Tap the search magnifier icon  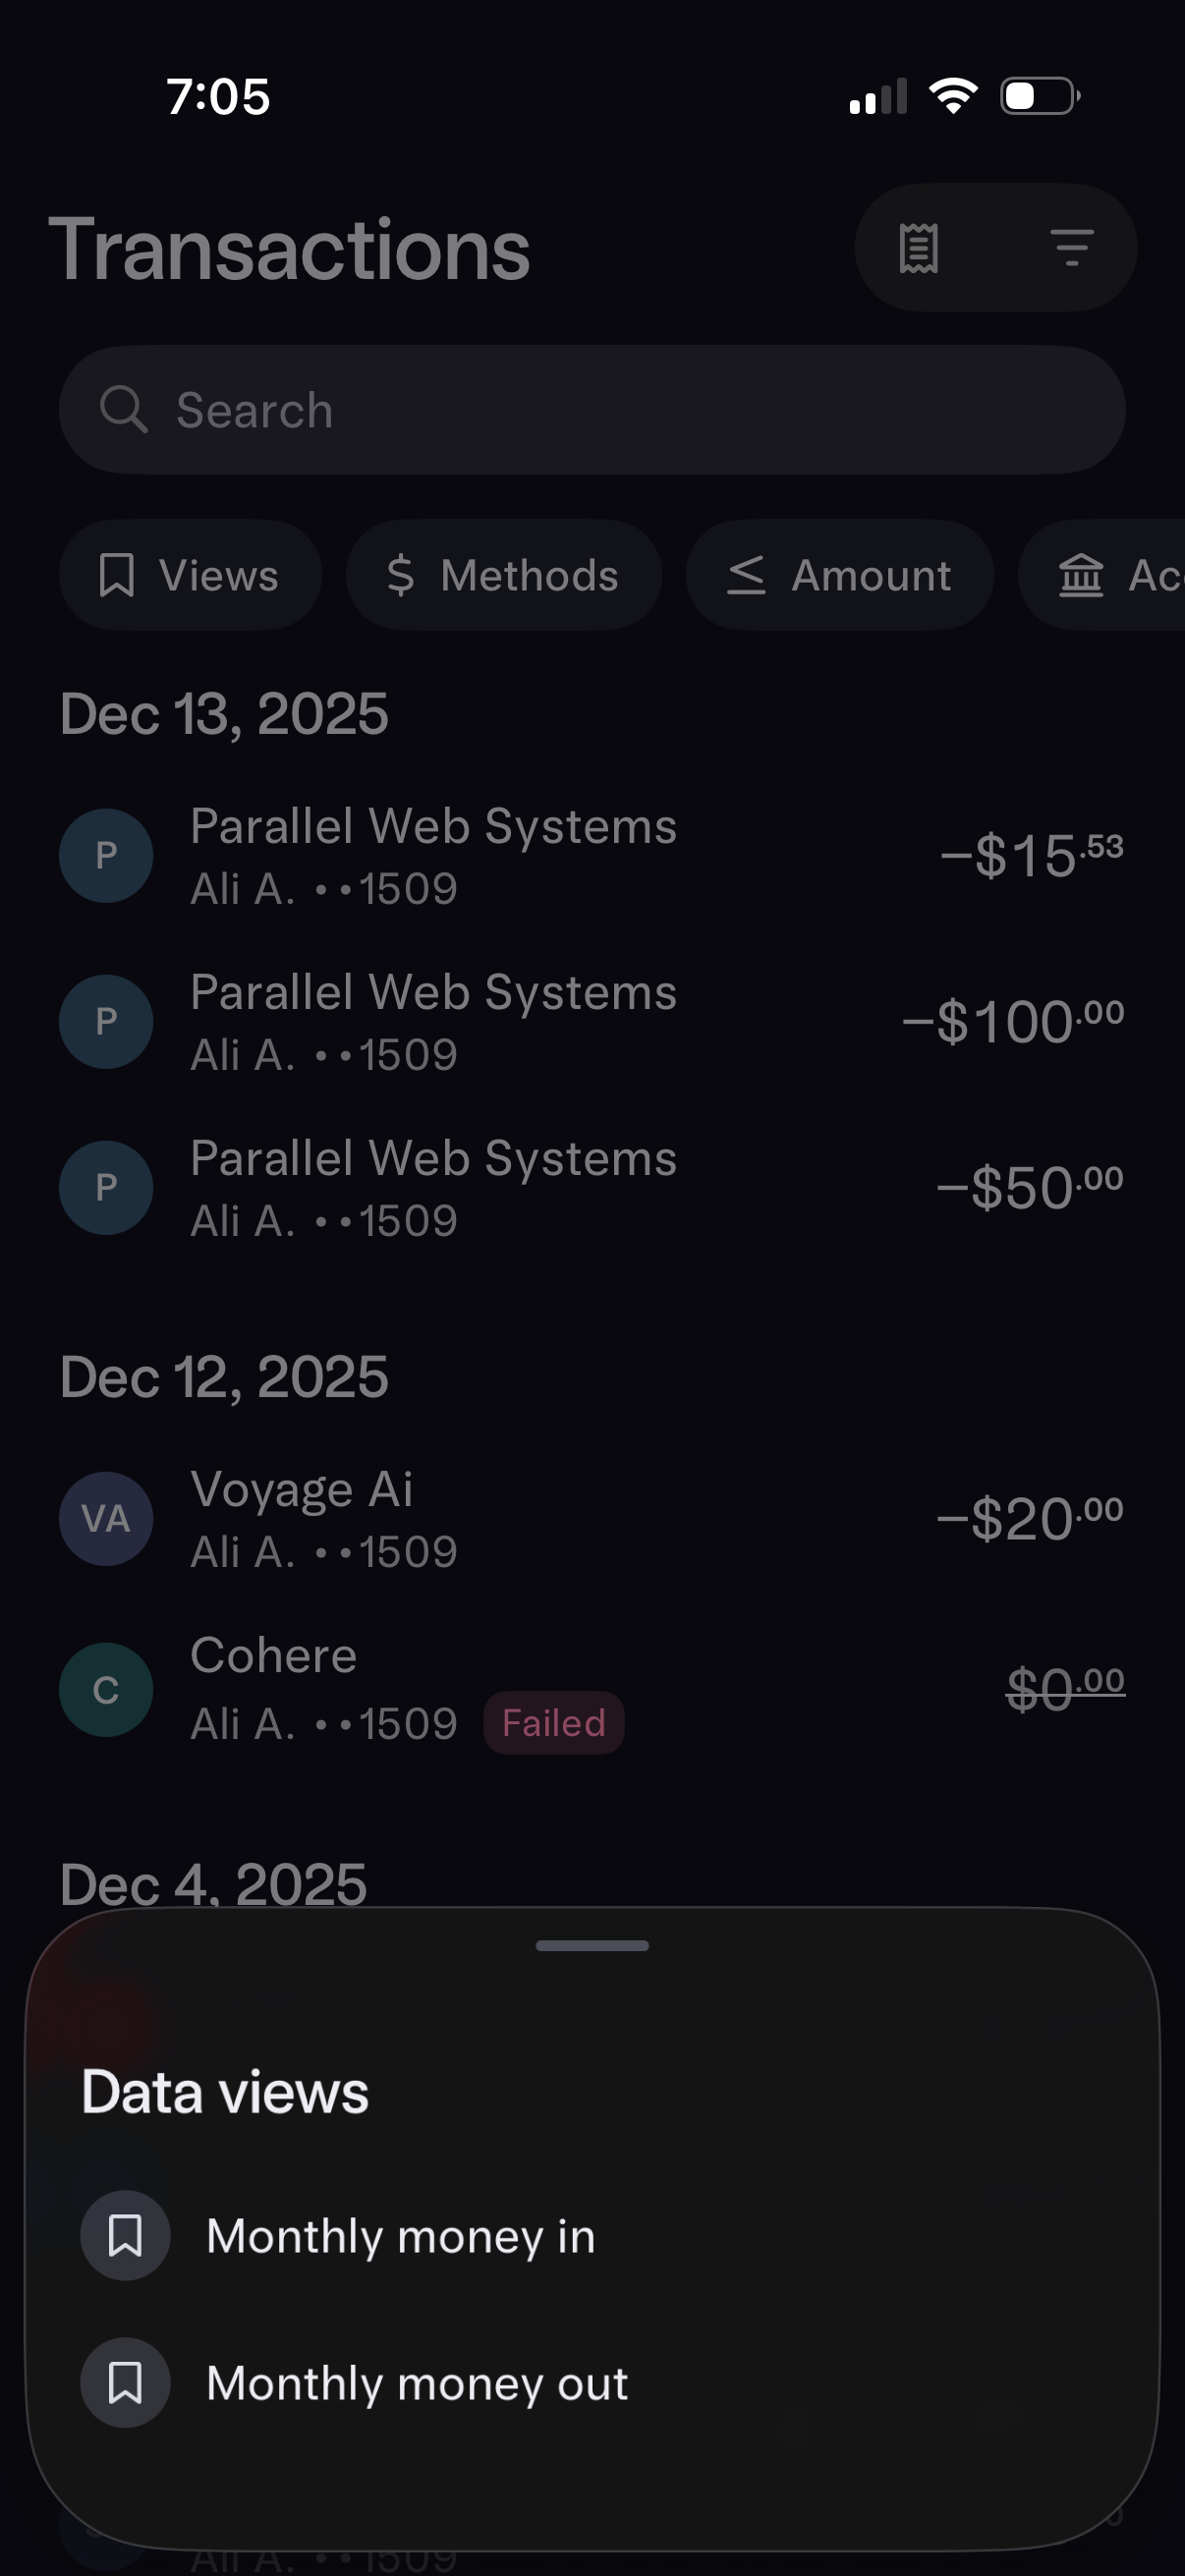[124, 410]
